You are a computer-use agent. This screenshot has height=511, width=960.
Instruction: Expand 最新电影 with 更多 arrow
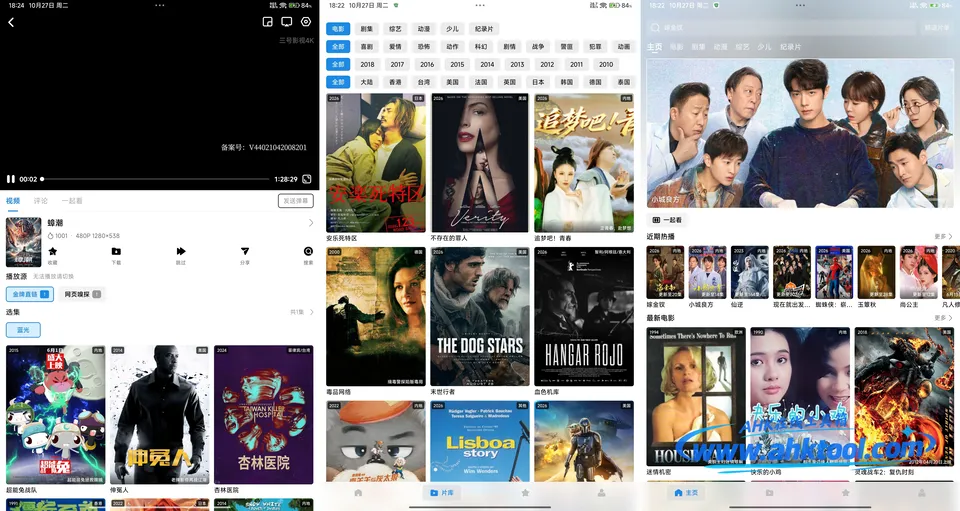tap(943, 318)
